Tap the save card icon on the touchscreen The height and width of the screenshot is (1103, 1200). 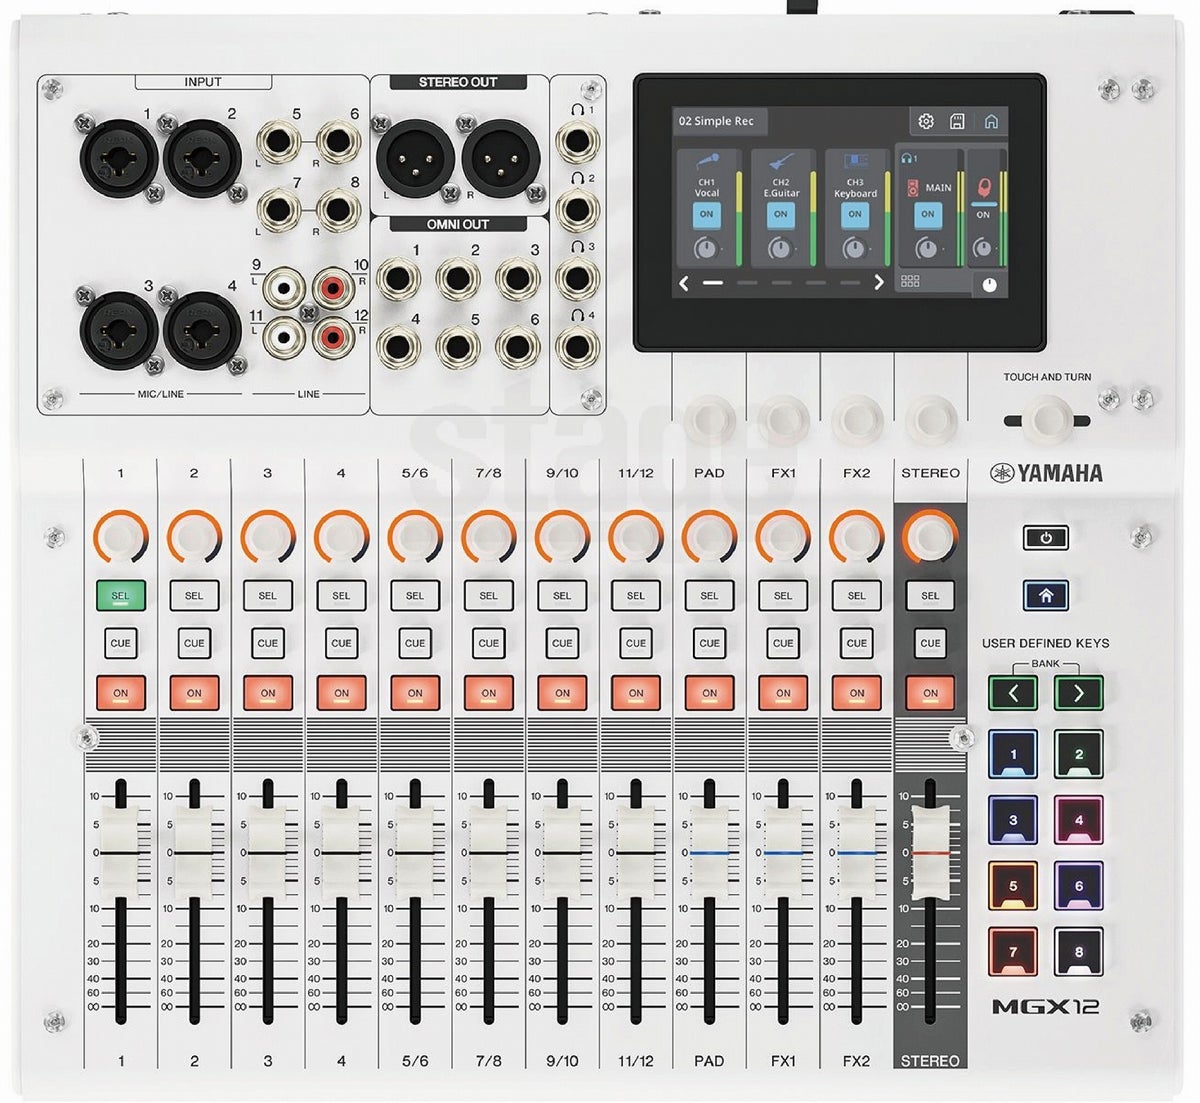click(957, 121)
